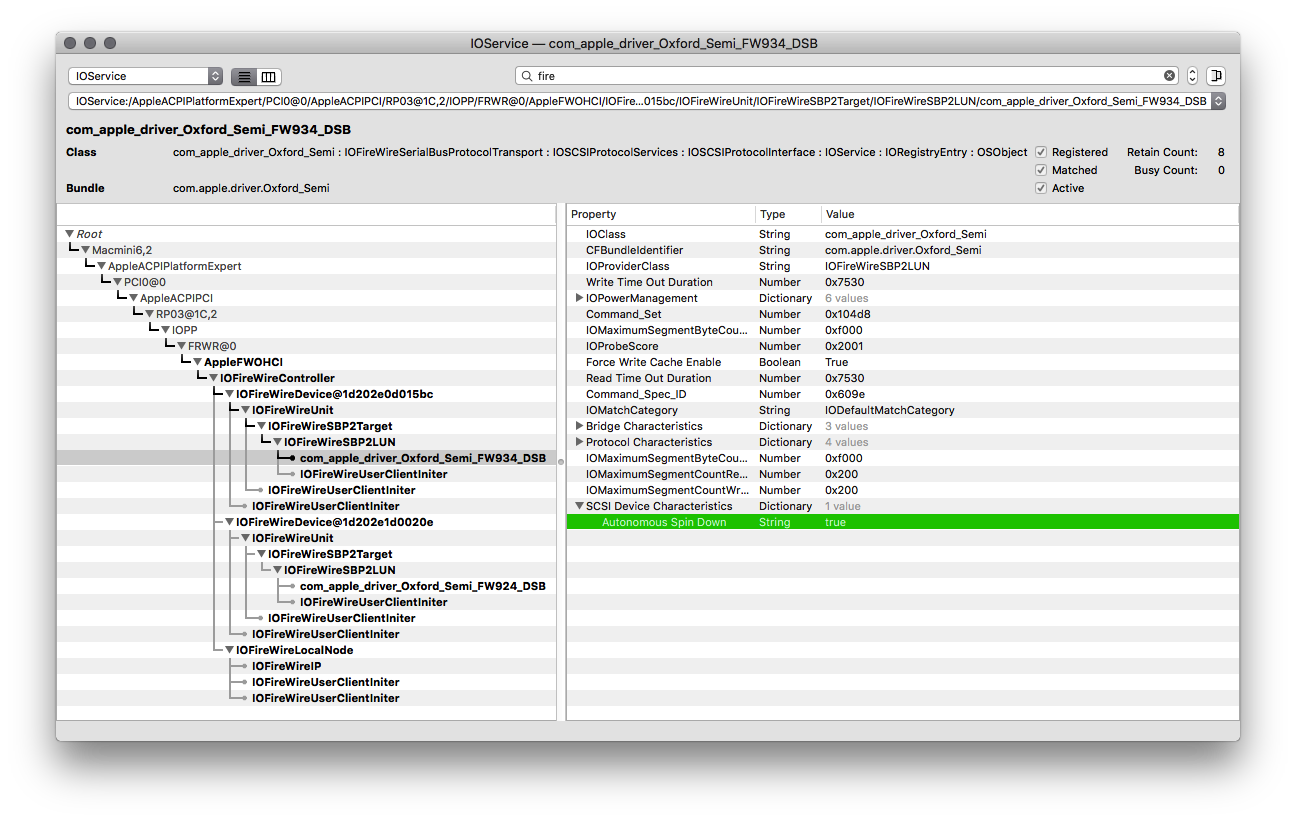The width and height of the screenshot is (1296, 821).
Task: Select the IOMaximumSegmentCountWr… property row
Action: coord(903,490)
